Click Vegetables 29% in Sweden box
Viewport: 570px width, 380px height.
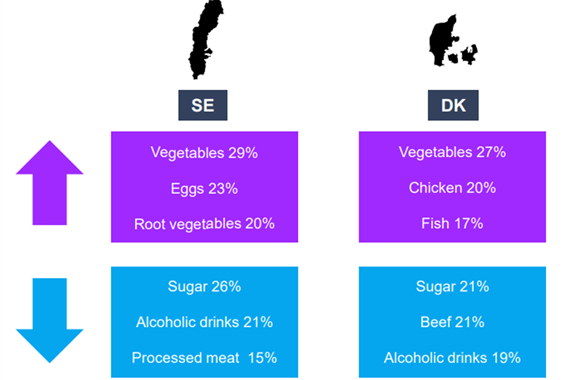(x=204, y=153)
